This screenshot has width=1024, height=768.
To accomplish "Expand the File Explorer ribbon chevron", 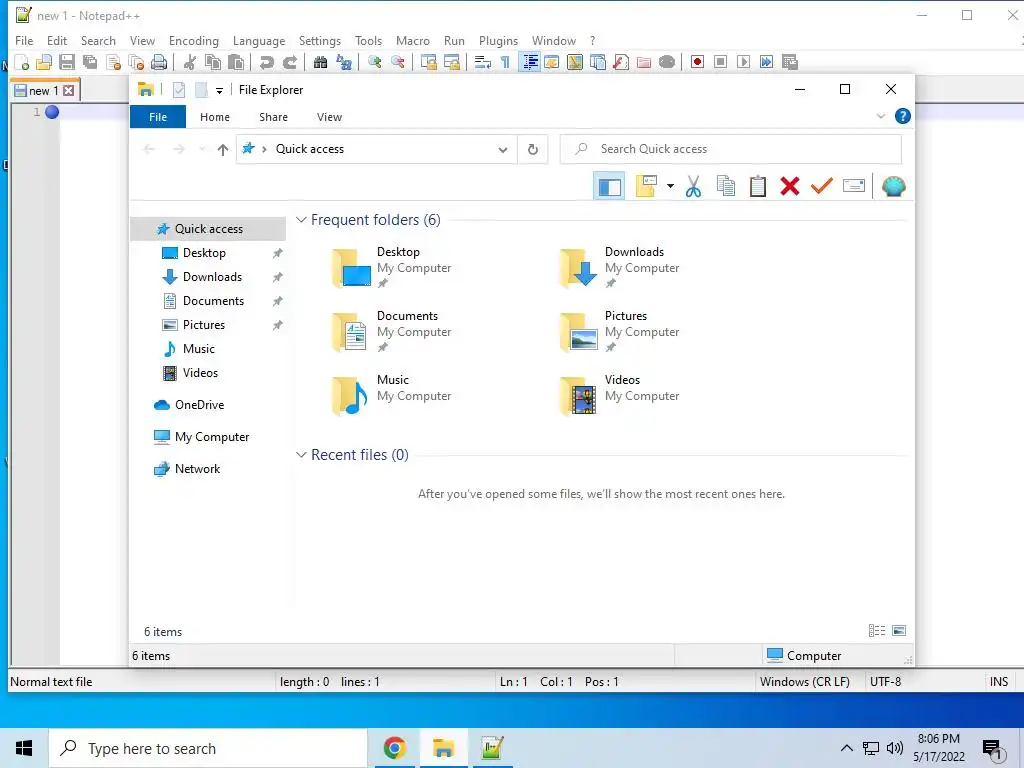I will click(880, 116).
